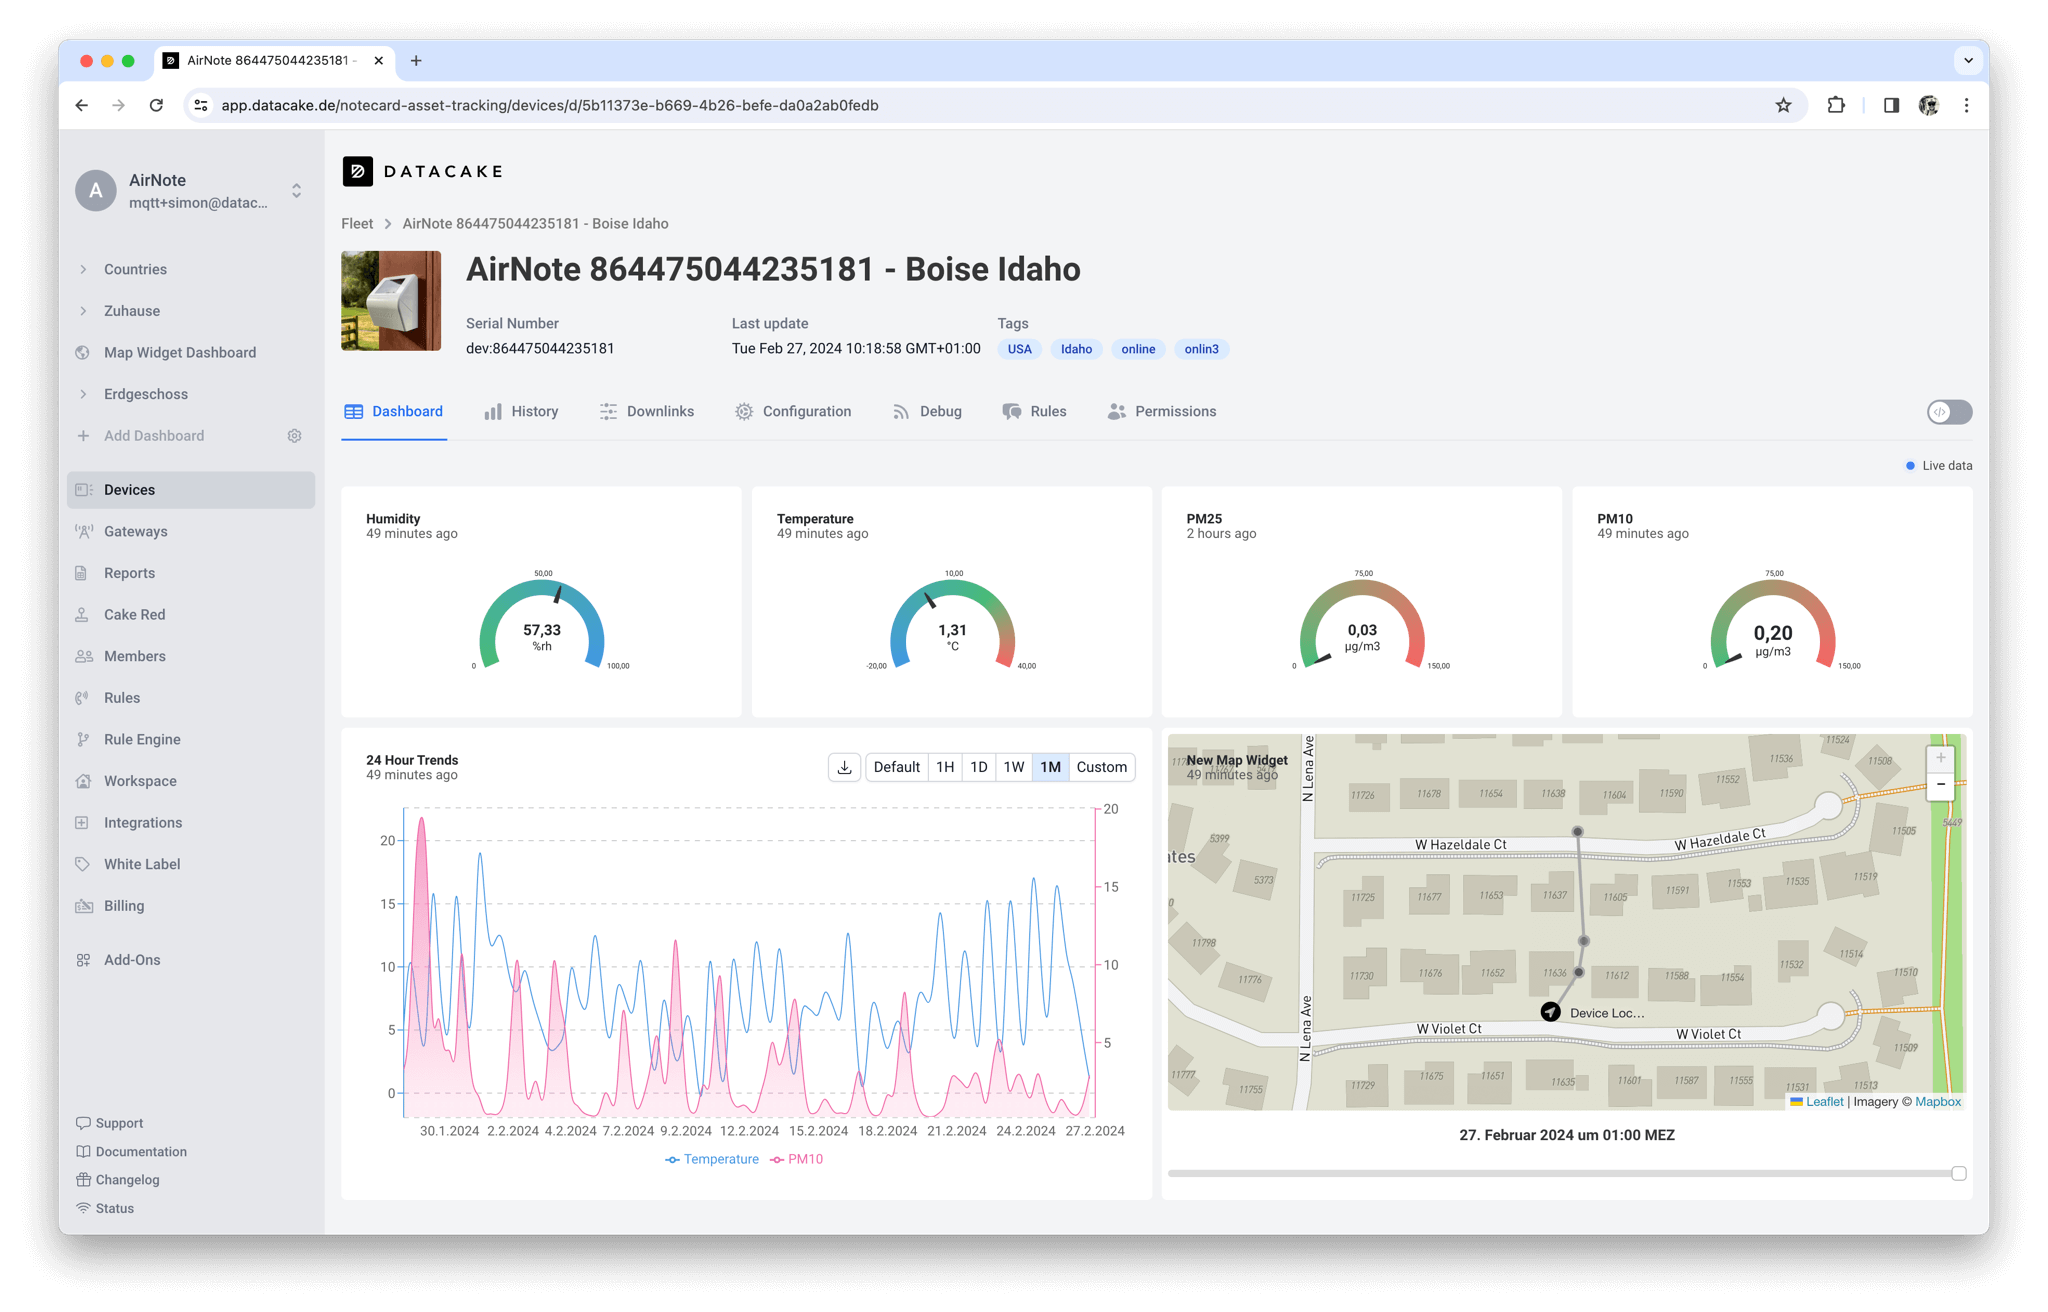Screen dimensions: 2048x1312
Task: Open the Status link
Action: [105, 1208]
